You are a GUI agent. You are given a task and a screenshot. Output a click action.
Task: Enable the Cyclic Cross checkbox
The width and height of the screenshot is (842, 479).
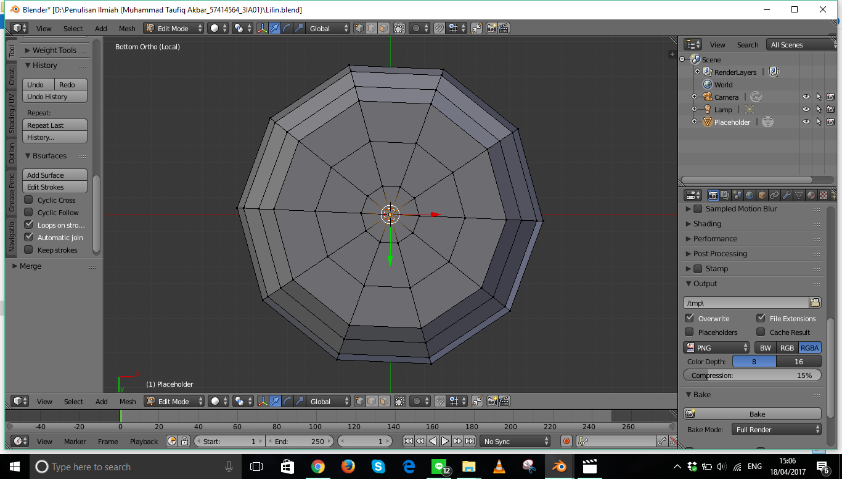29,200
